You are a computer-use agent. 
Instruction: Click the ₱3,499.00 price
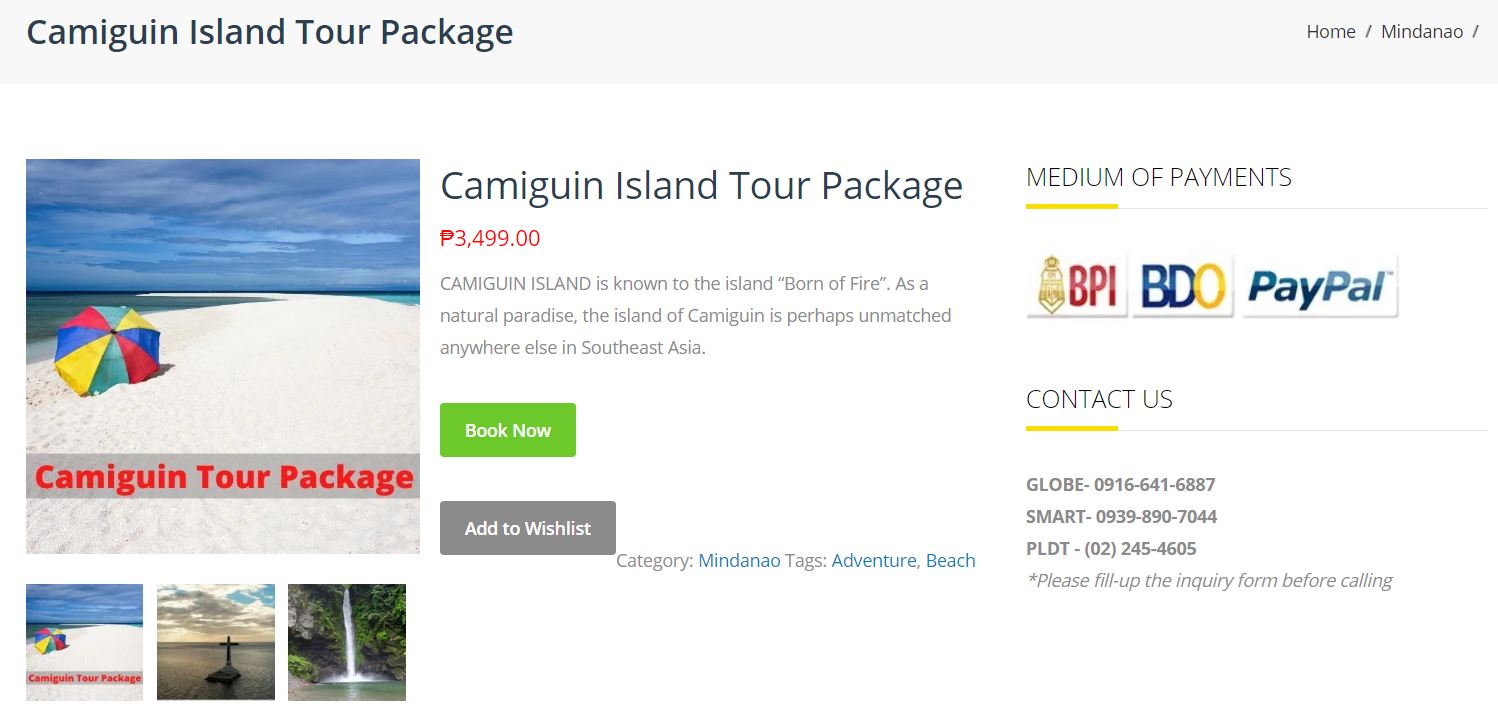pyautogui.click(x=490, y=239)
